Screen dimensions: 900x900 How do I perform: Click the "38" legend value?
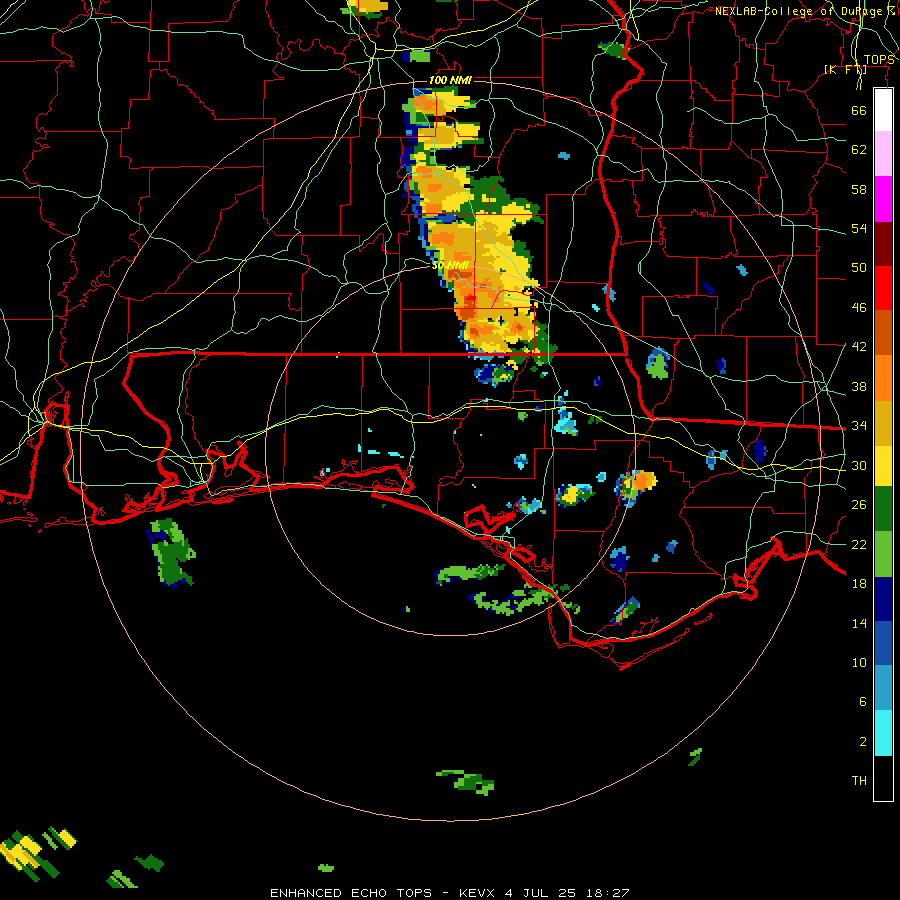(x=859, y=386)
